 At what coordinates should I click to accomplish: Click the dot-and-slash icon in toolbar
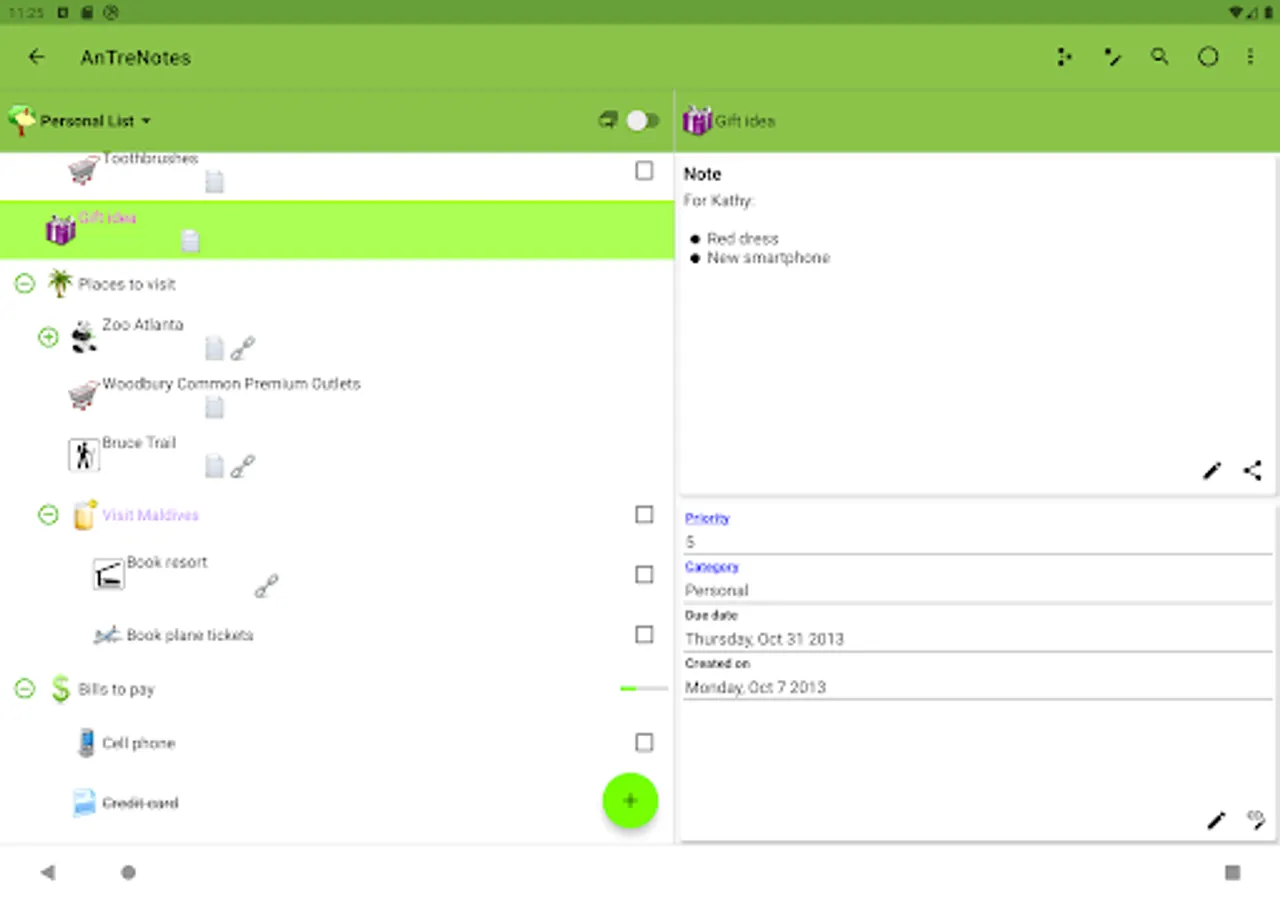1112,57
